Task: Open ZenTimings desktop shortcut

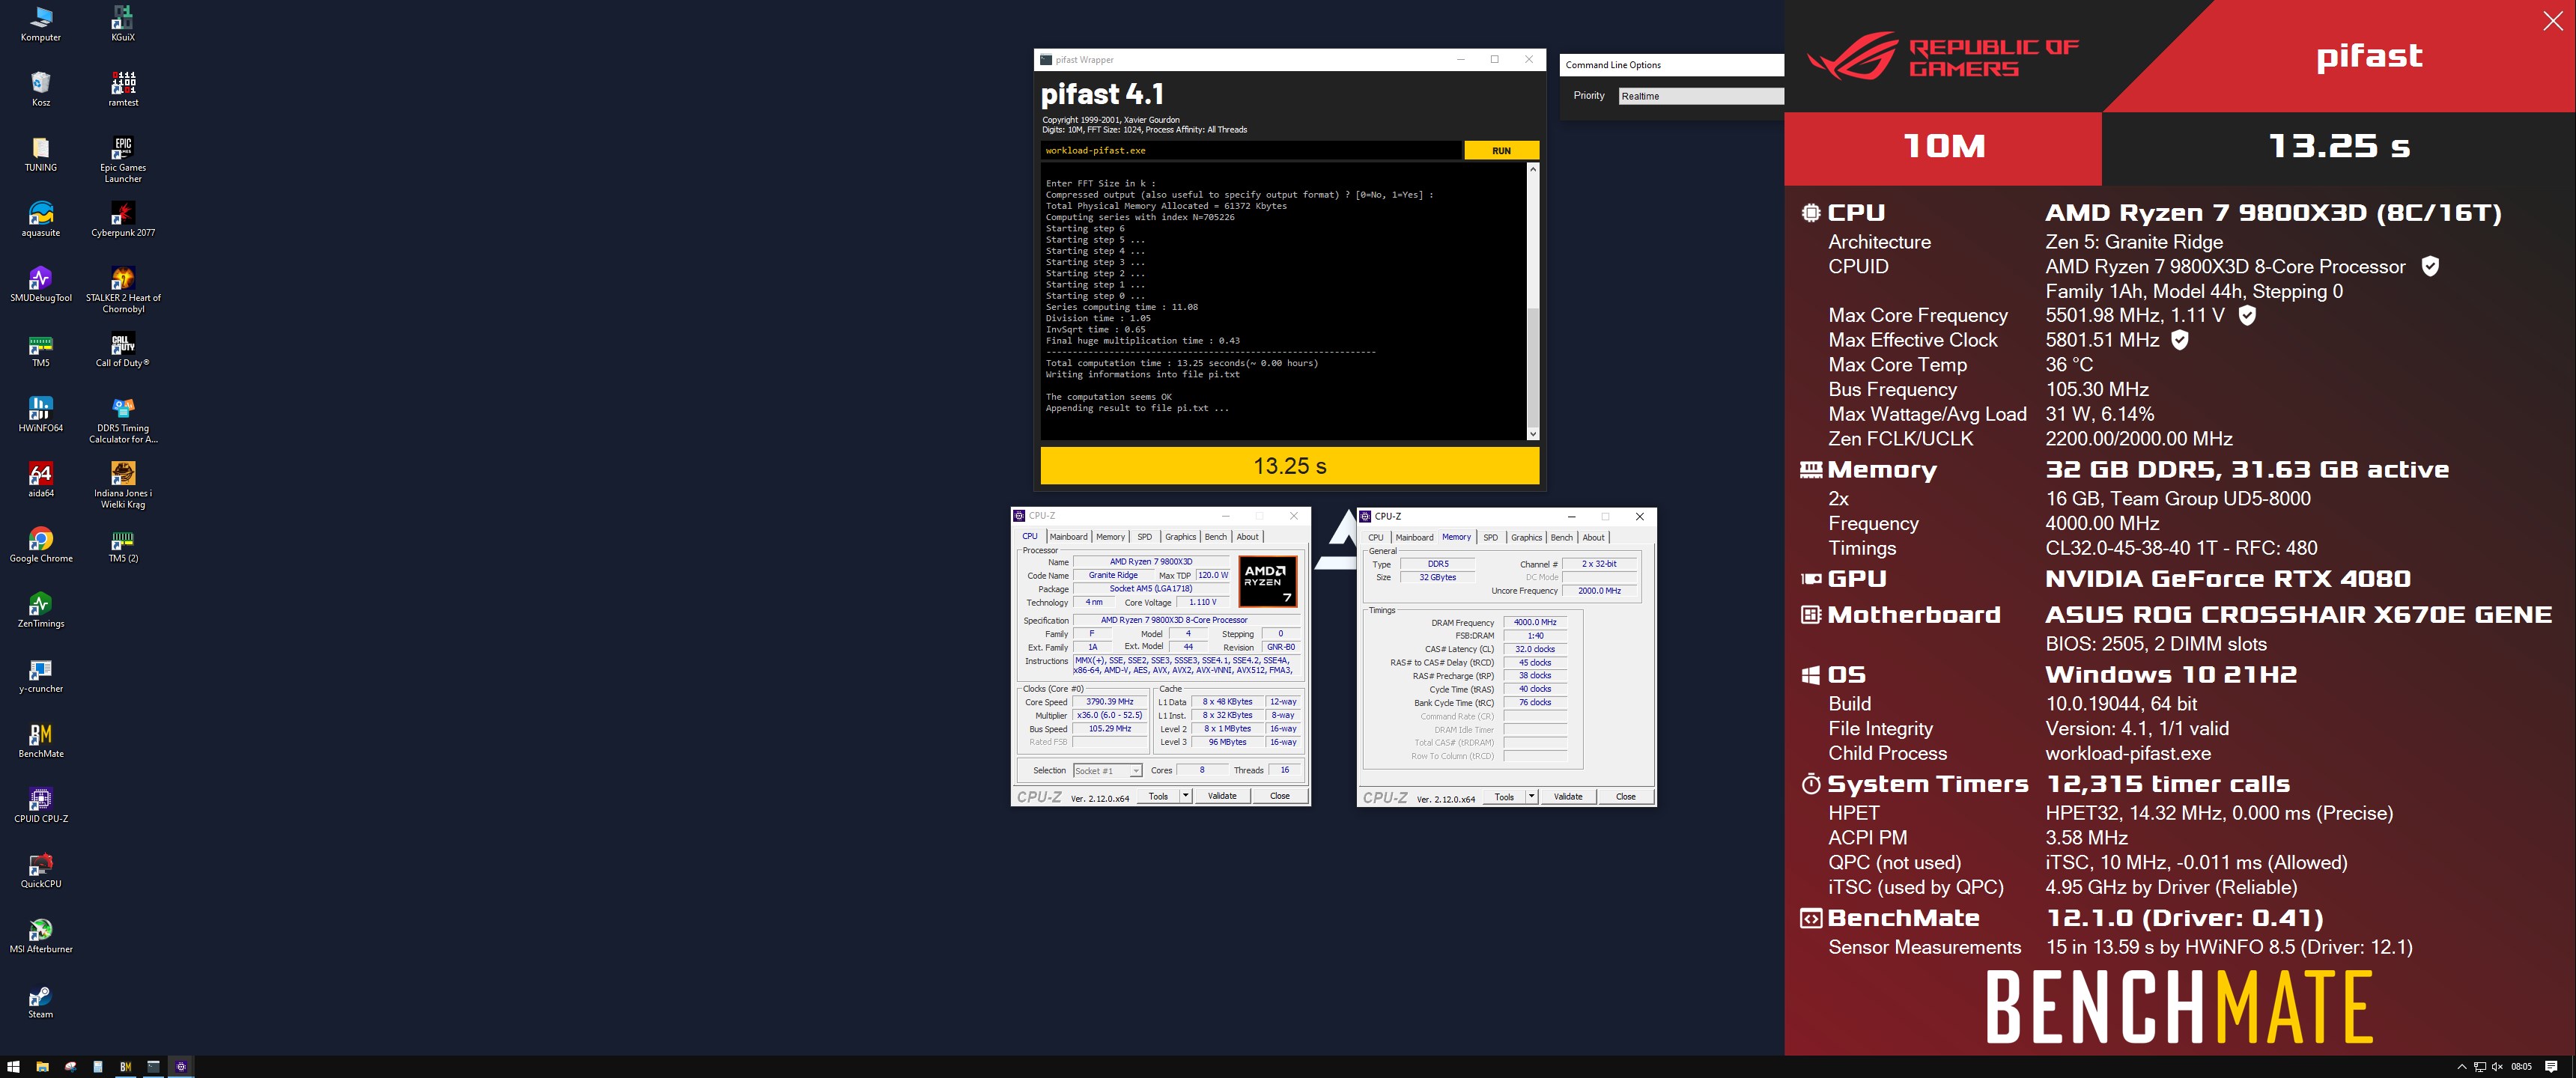Action: tap(40, 610)
